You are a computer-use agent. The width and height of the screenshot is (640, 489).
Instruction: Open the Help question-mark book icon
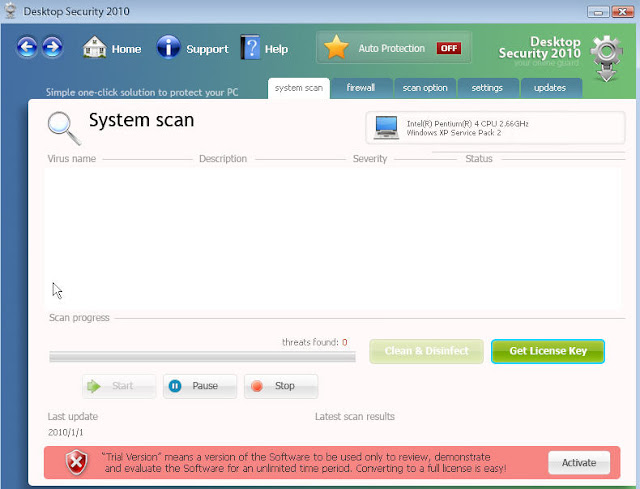click(x=250, y=47)
